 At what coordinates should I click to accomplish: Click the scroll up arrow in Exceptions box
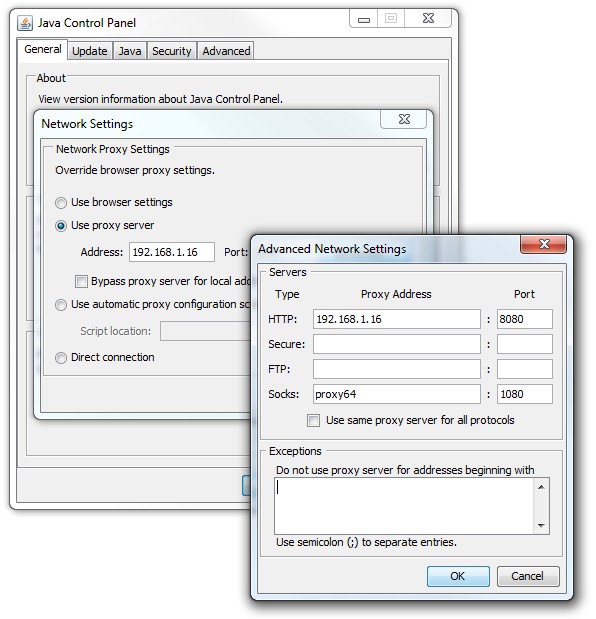(541, 487)
